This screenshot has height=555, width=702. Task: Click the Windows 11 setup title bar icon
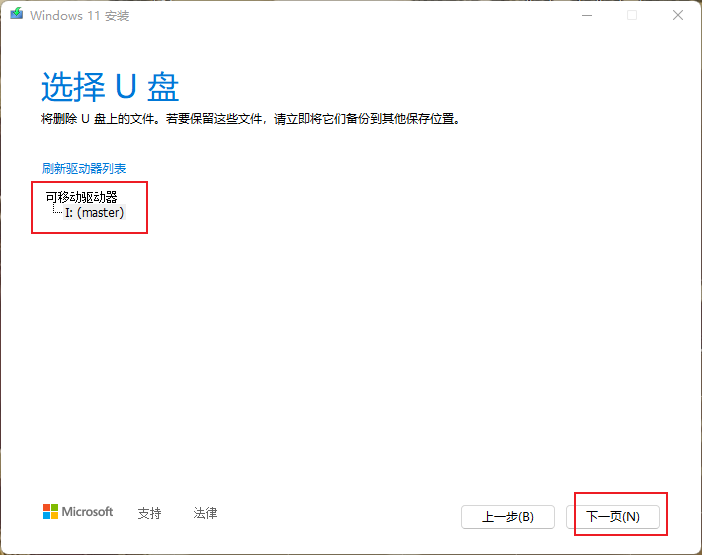click(x=17, y=14)
